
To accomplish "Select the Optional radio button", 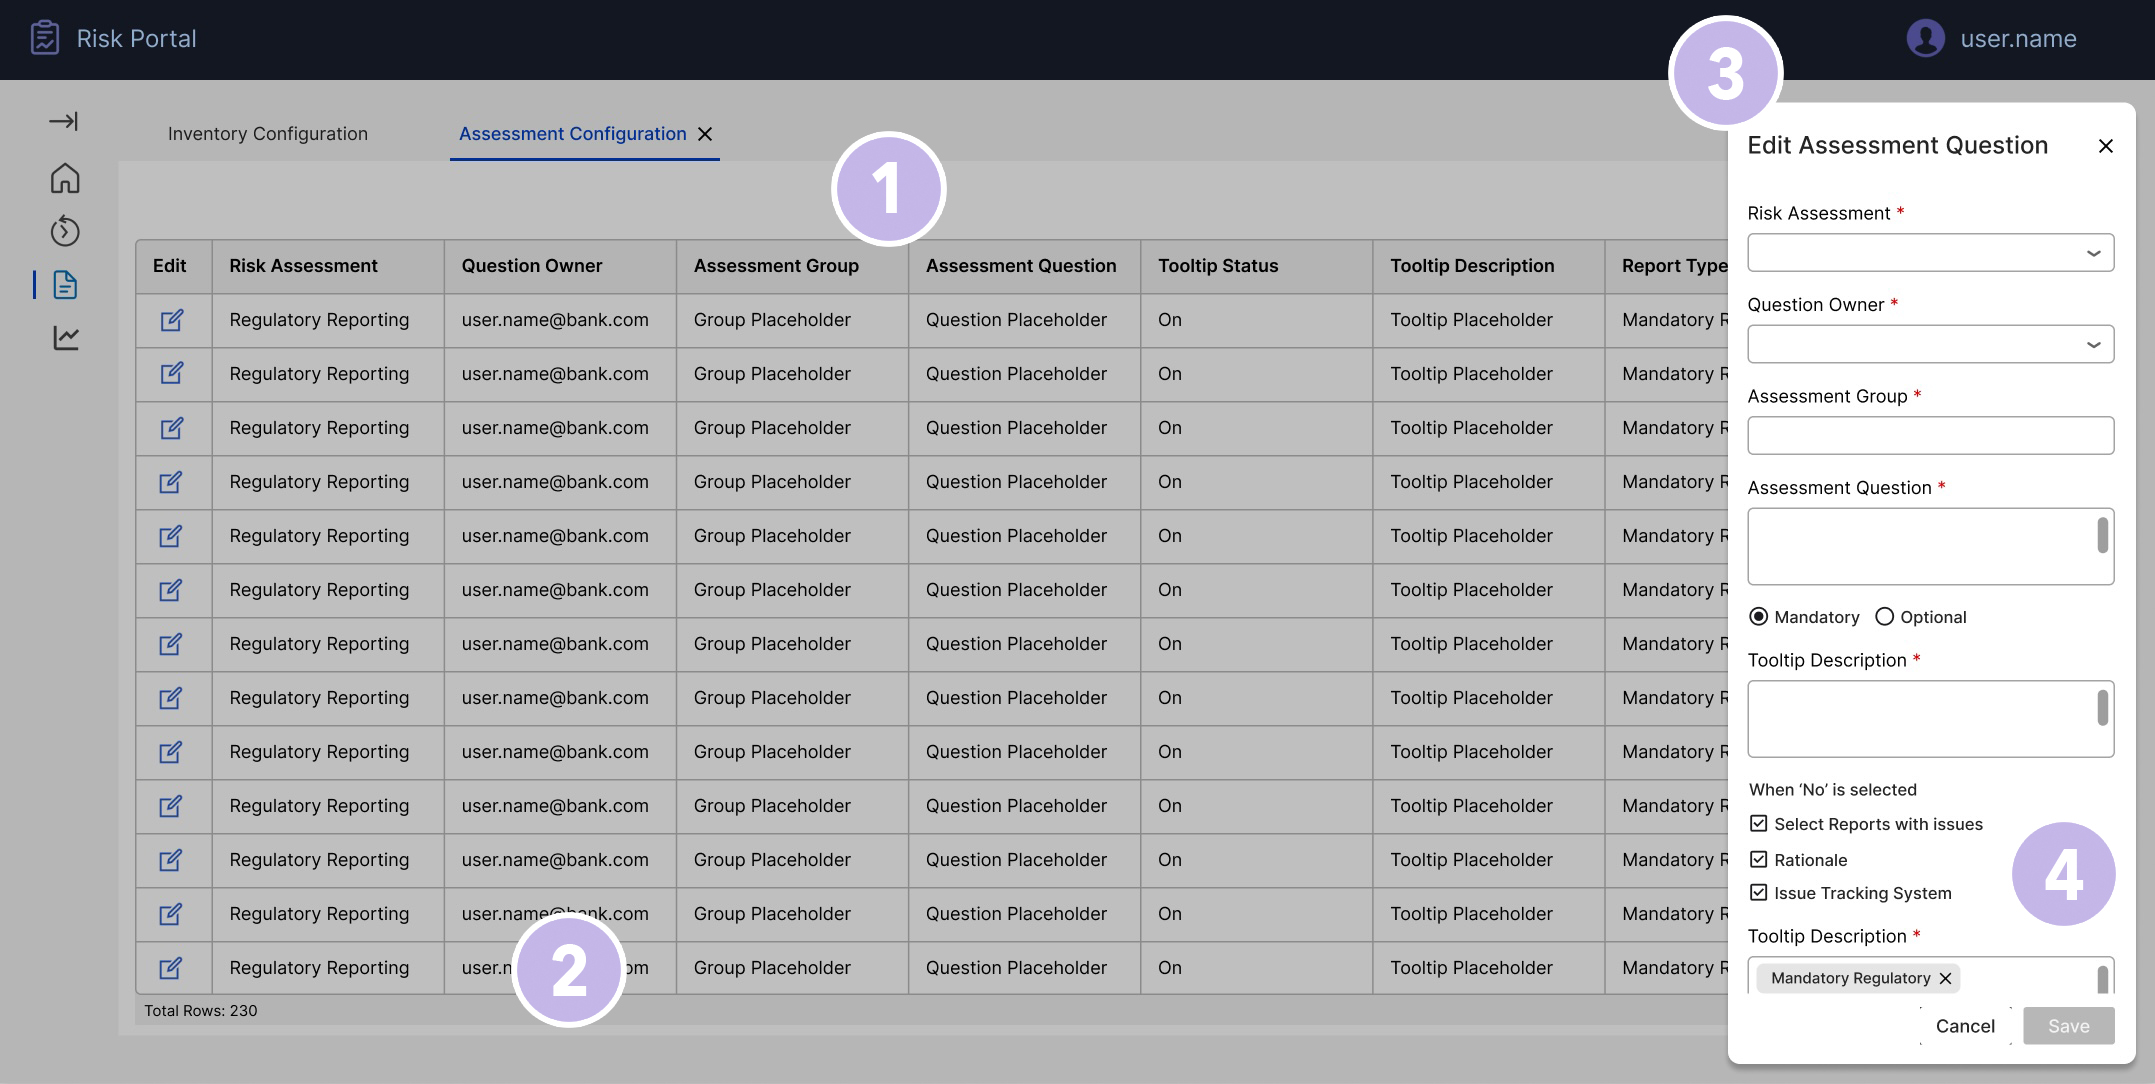I will click(x=1884, y=617).
